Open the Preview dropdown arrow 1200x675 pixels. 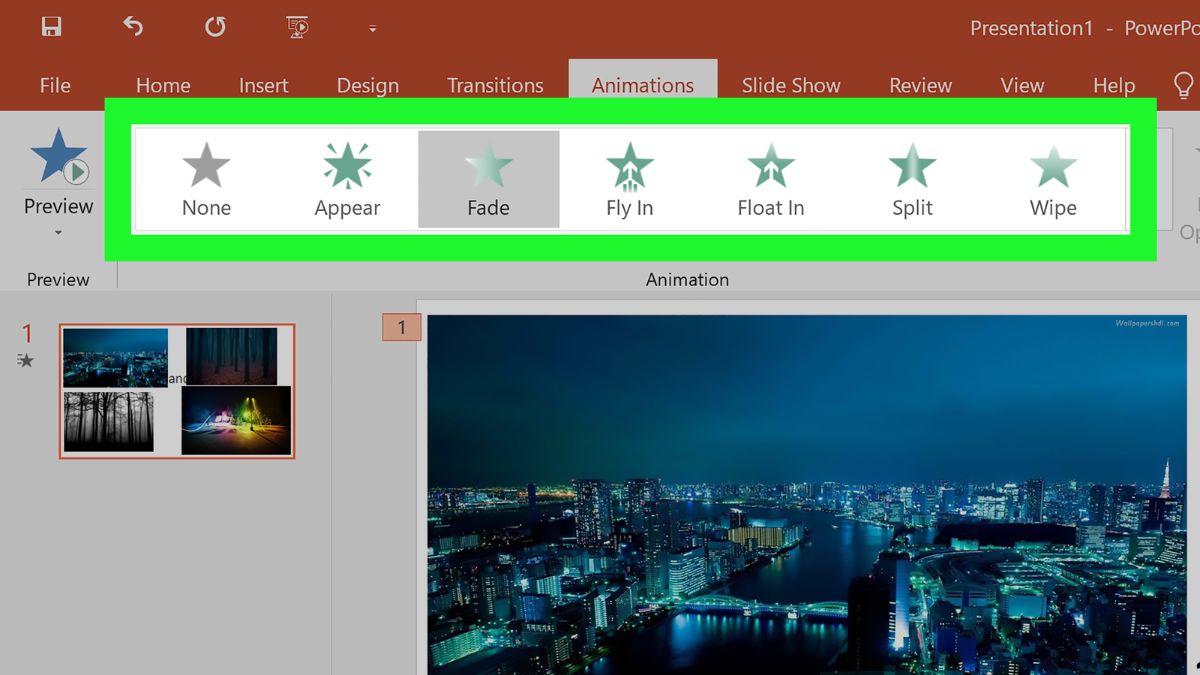click(x=58, y=232)
